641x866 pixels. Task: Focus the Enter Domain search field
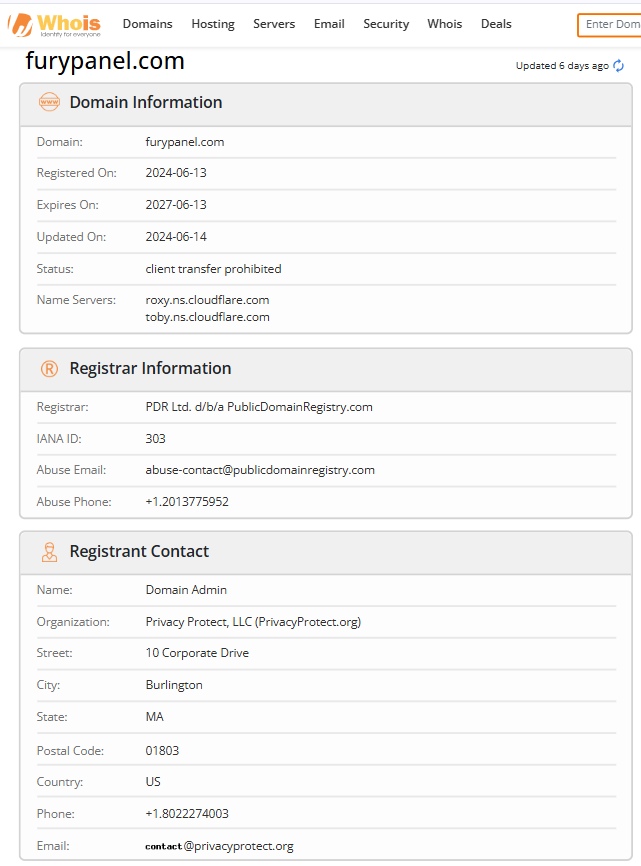[610, 25]
